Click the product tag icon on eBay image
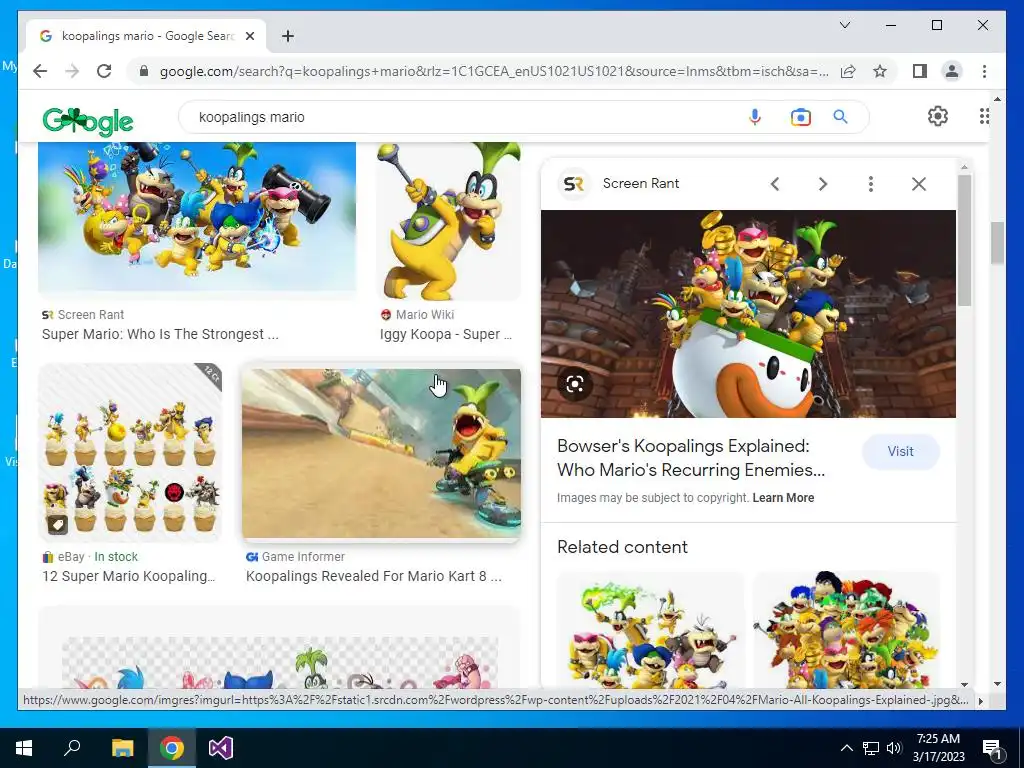The image size is (1024, 768). click(x=57, y=524)
